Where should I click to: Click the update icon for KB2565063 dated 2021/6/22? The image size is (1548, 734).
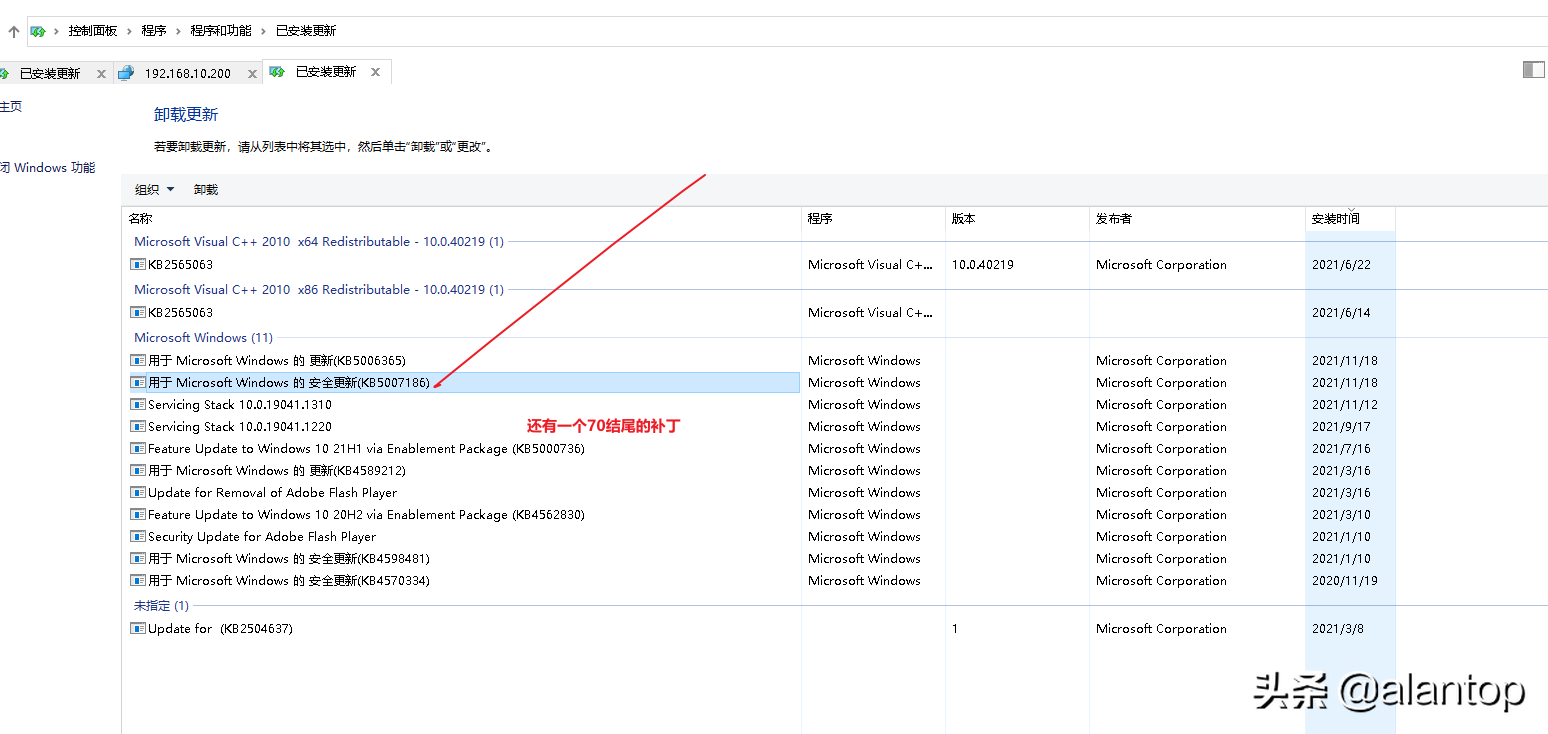[138, 265]
